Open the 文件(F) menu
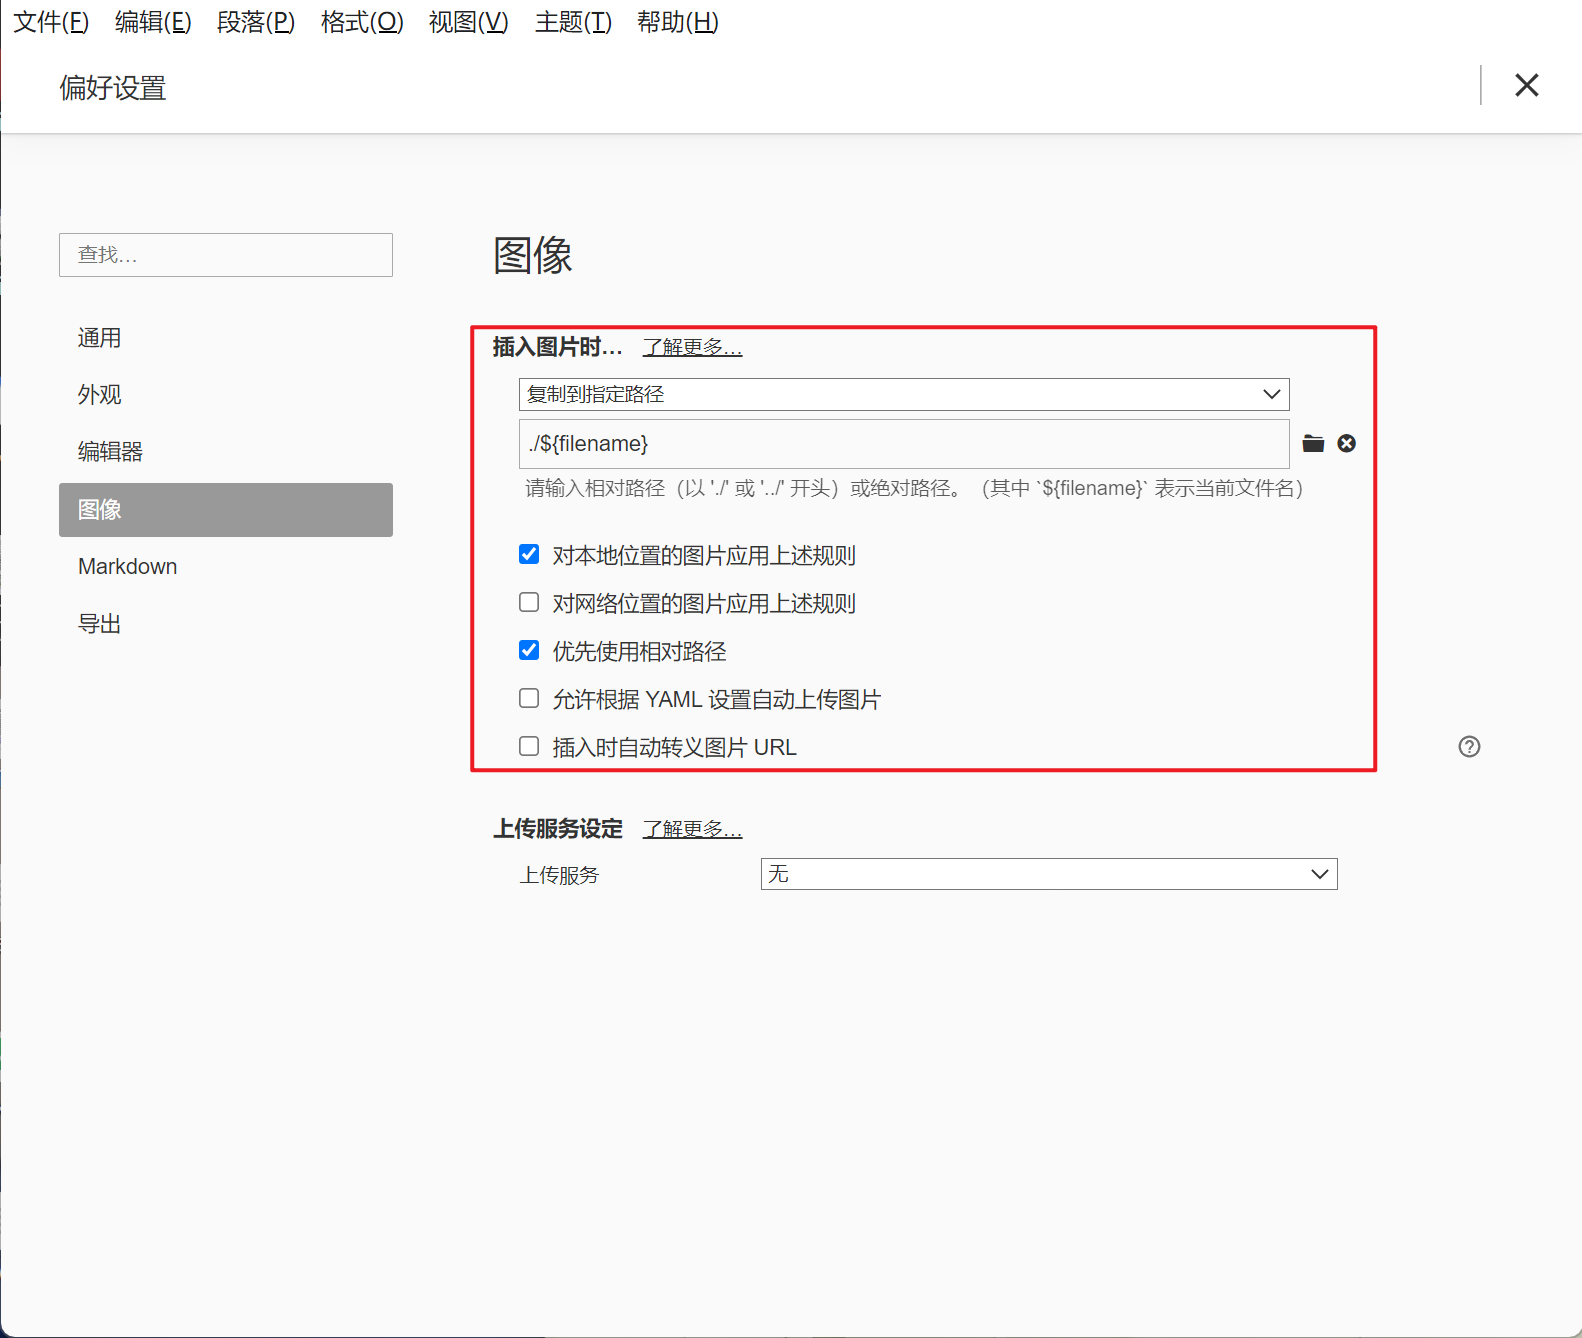This screenshot has width=1582, height=1338. tap(51, 22)
